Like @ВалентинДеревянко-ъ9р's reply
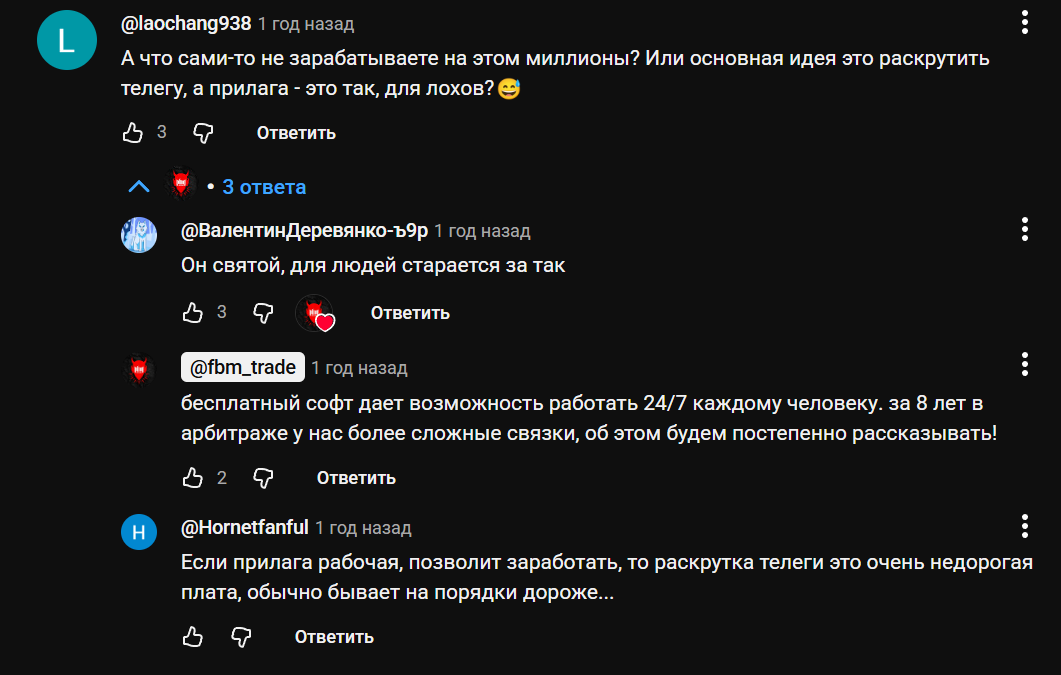The height and width of the screenshot is (675, 1061). click(191, 312)
